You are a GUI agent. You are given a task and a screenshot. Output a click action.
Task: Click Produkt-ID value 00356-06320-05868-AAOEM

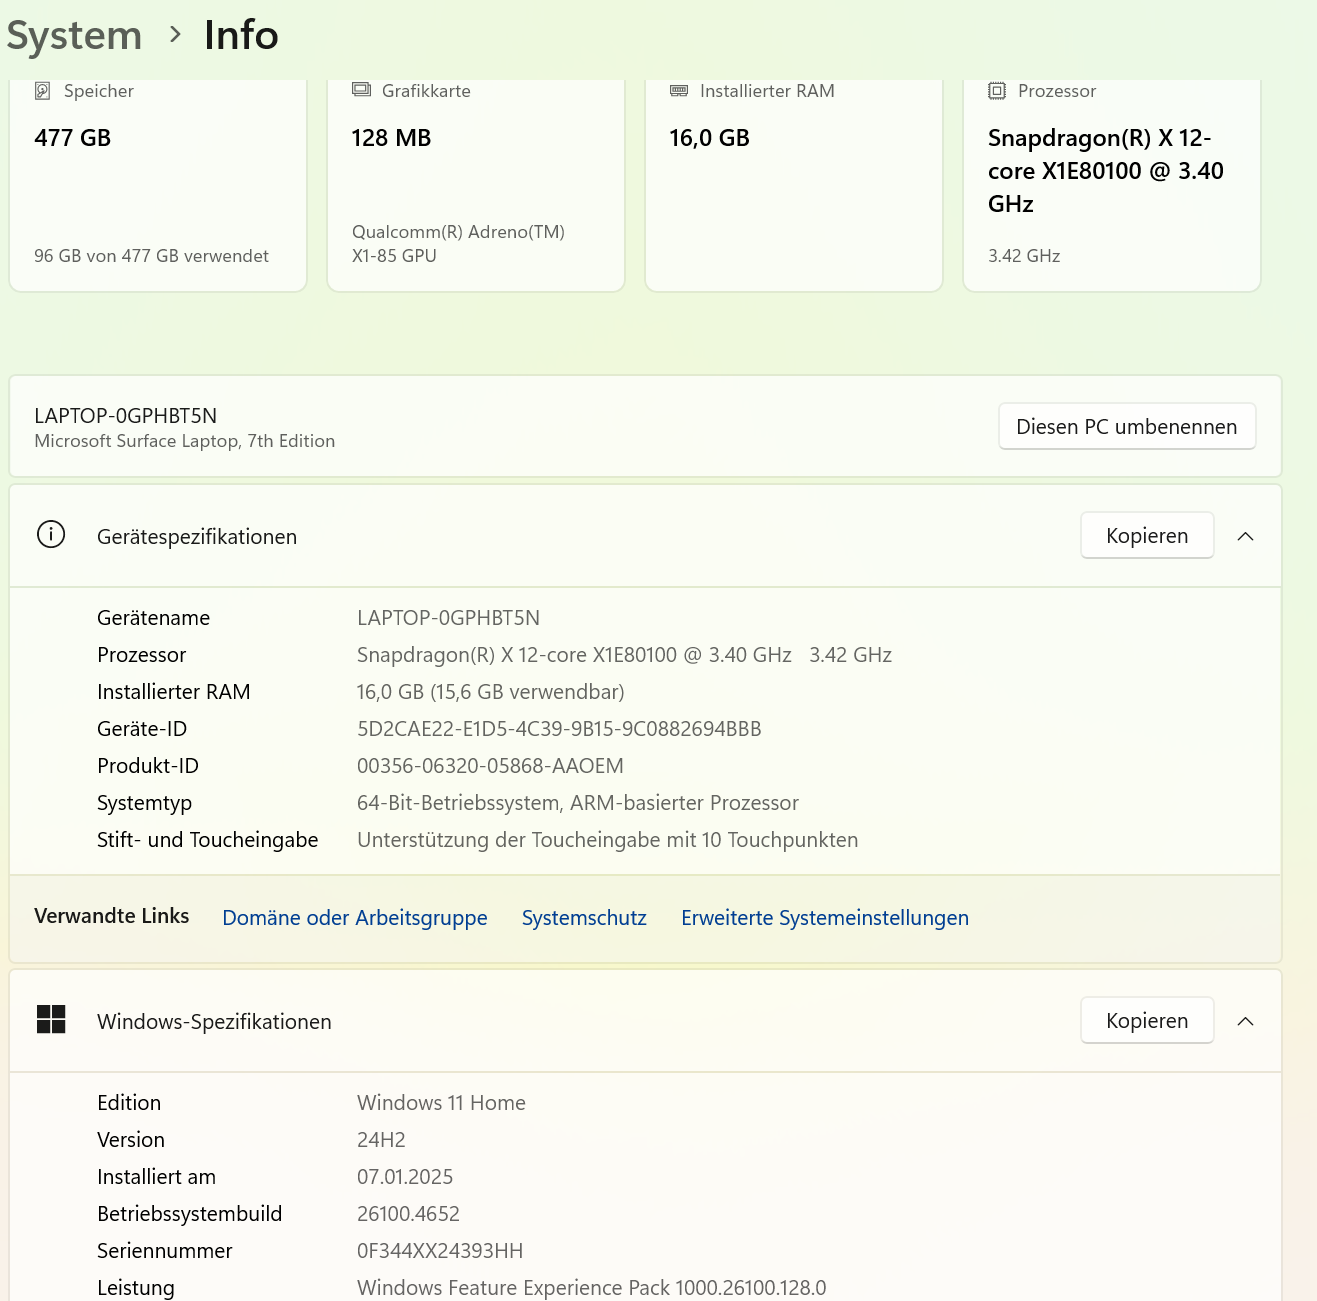pos(490,766)
